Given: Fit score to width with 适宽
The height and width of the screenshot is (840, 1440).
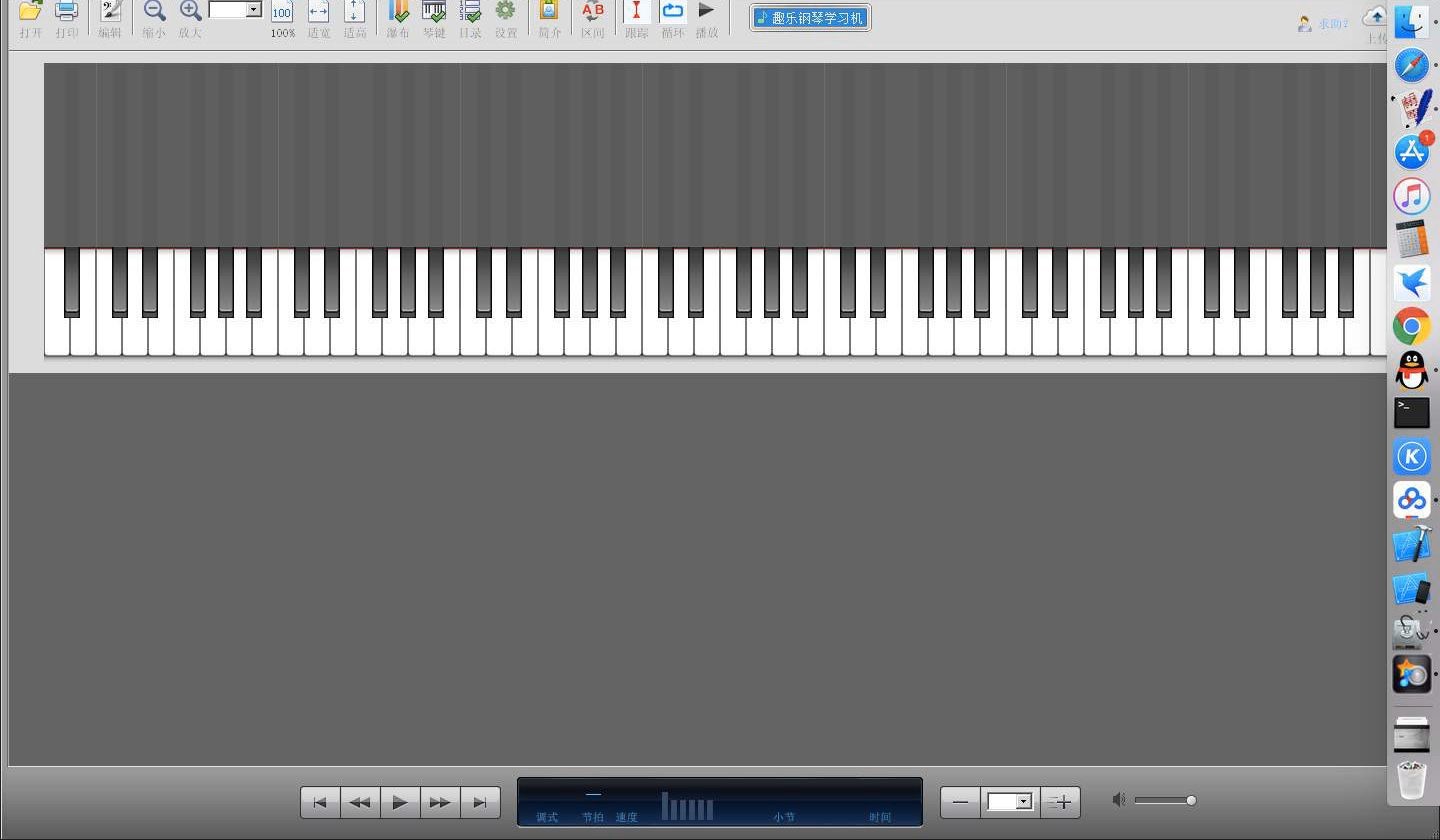Looking at the screenshot, I should click(x=319, y=18).
